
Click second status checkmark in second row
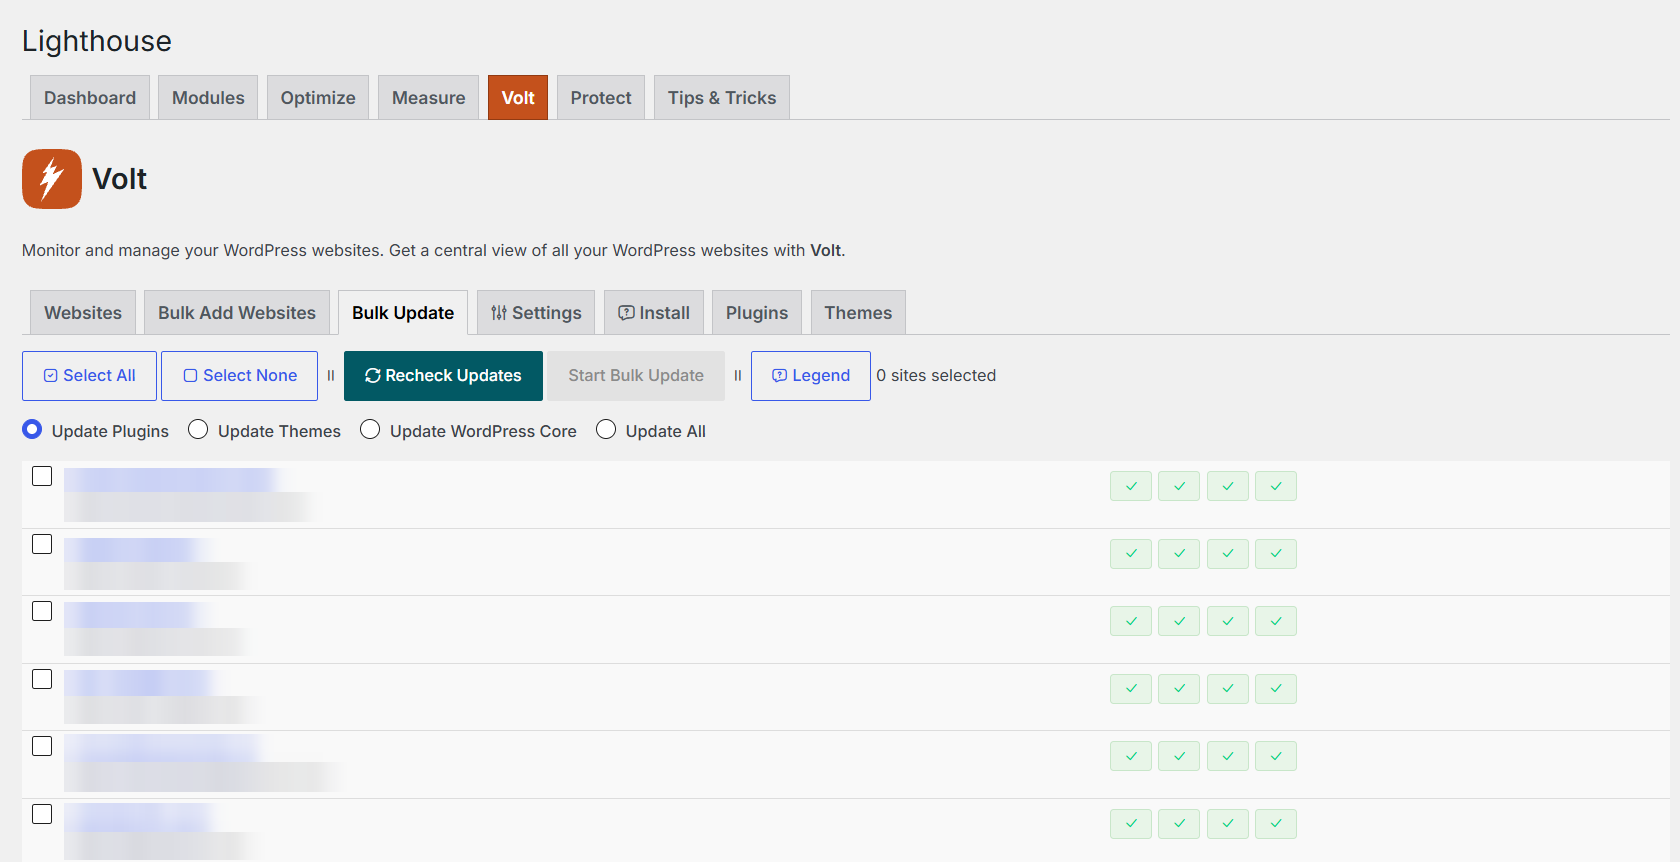[x=1179, y=554]
